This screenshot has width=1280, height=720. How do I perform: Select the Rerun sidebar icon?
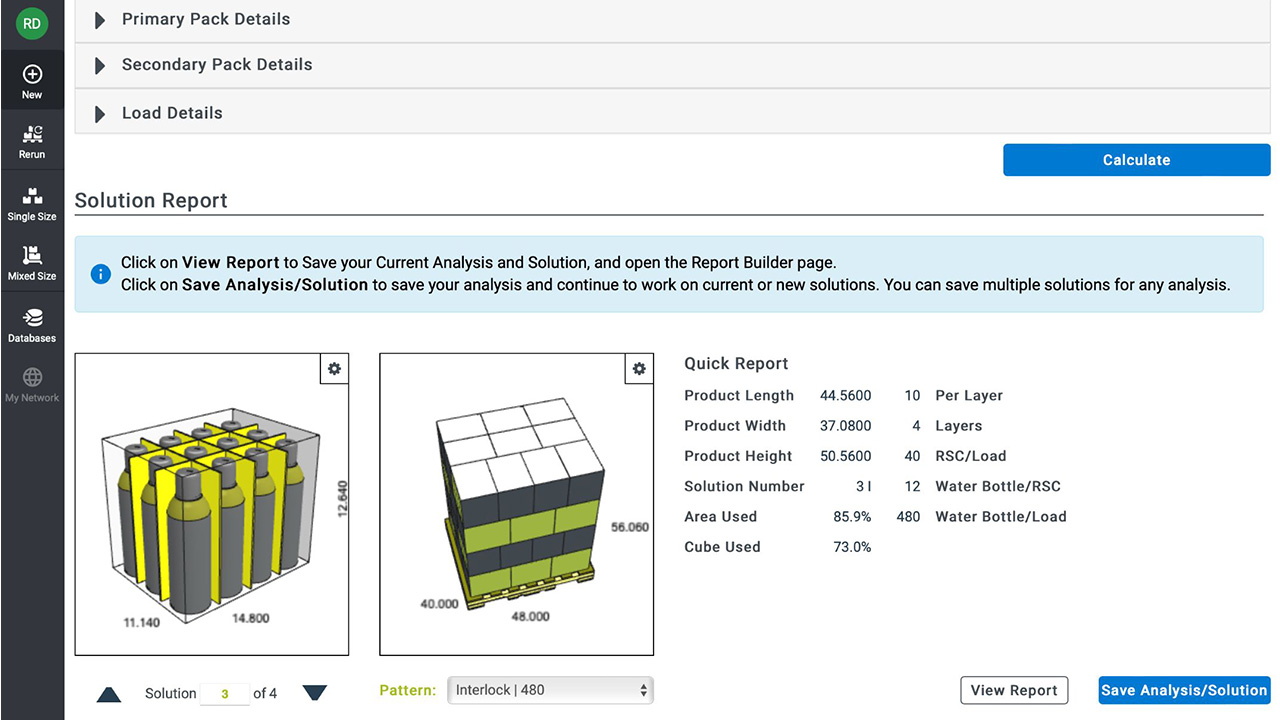click(32, 141)
